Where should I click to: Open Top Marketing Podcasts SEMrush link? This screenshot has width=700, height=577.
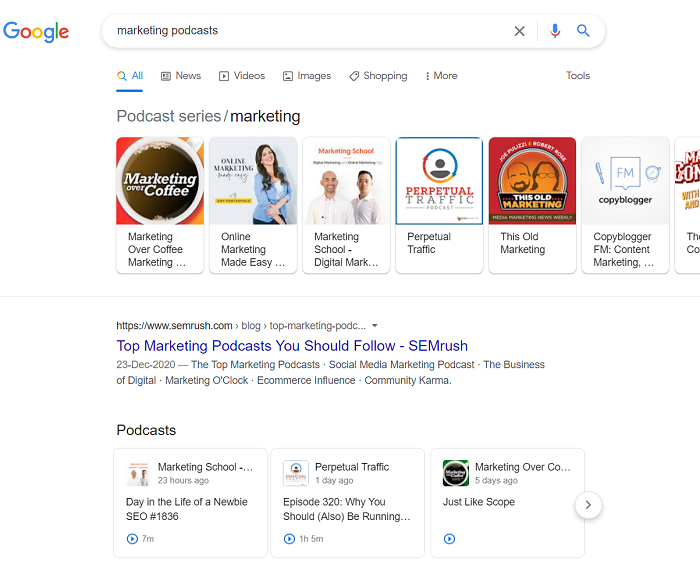pos(292,346)
